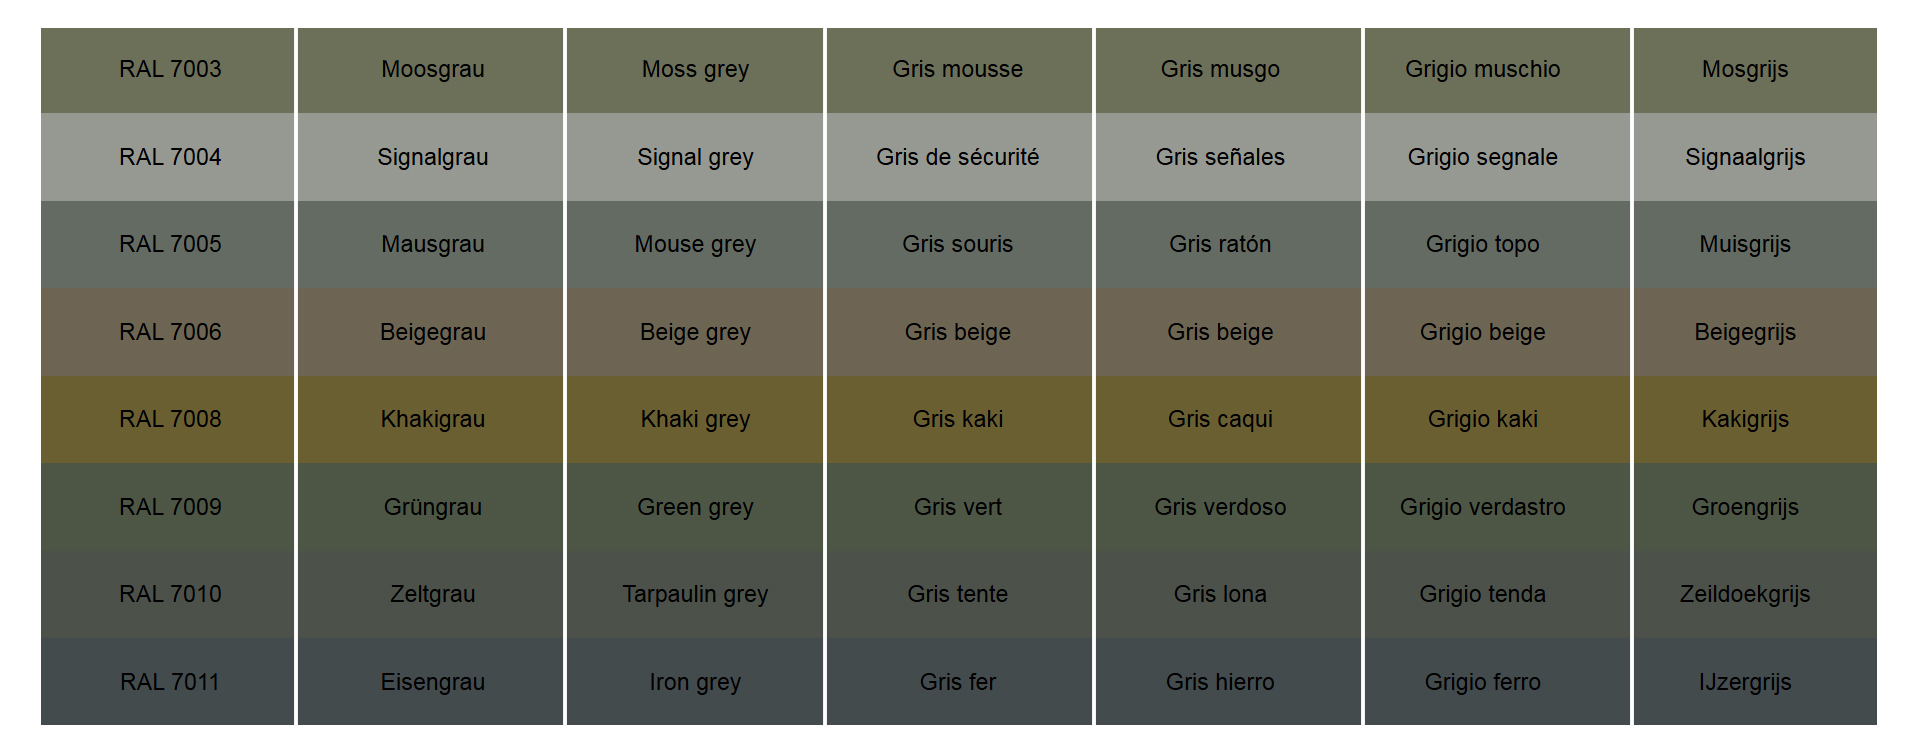The height and width of the screenshot is (753, 1920).
Task: Click the Gris caqui cell
Action: tap(1220, 419)
